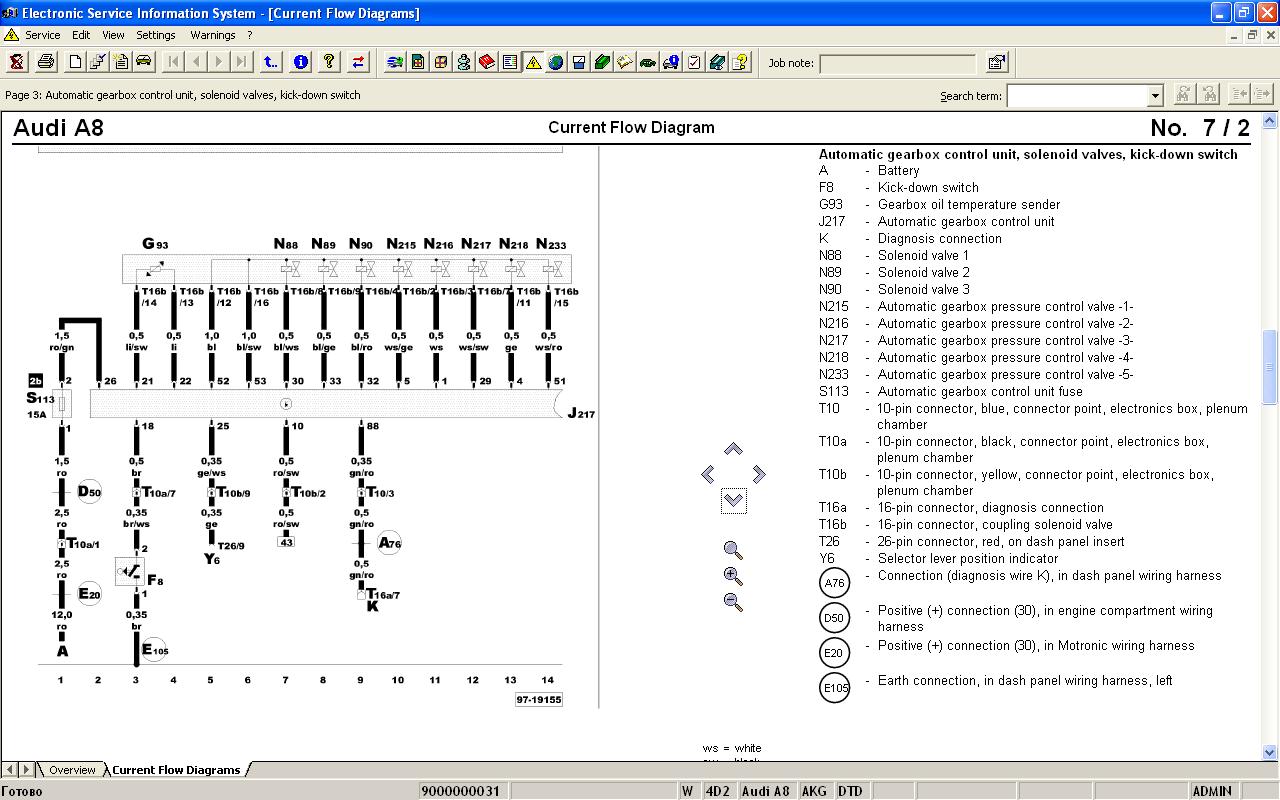Navigate diagram down with the down chevron
Viewport: 1280px width, 800px height.
tap(733, 500)
